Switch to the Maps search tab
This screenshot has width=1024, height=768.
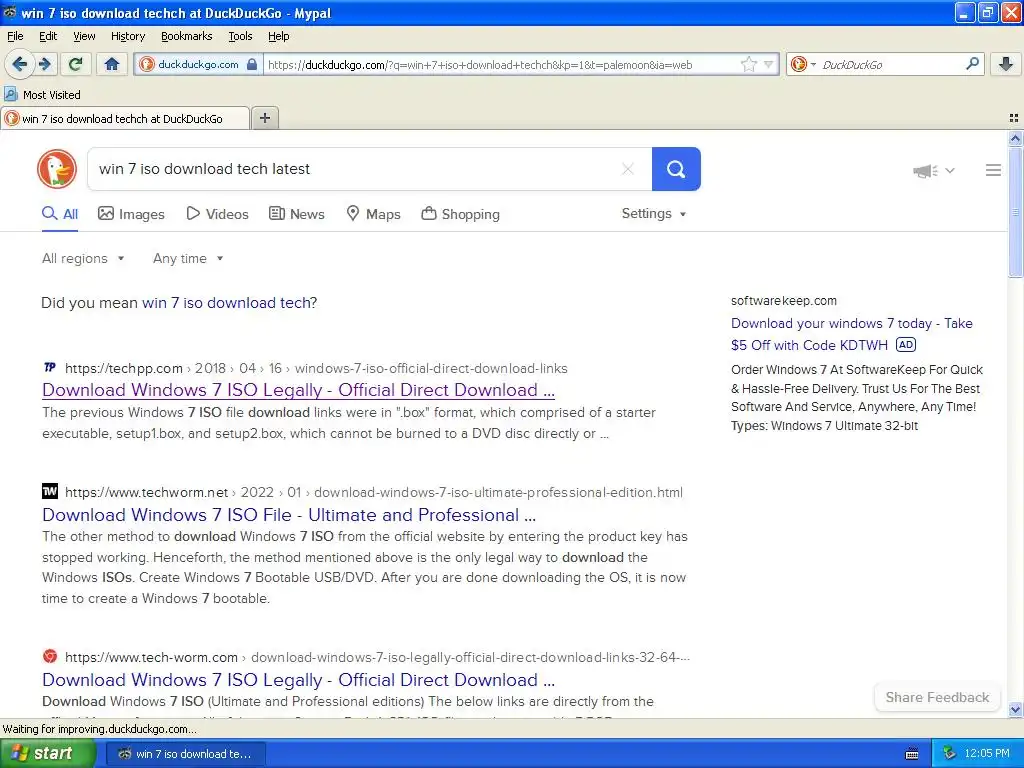pyautogui.click(x=374, y=214)
